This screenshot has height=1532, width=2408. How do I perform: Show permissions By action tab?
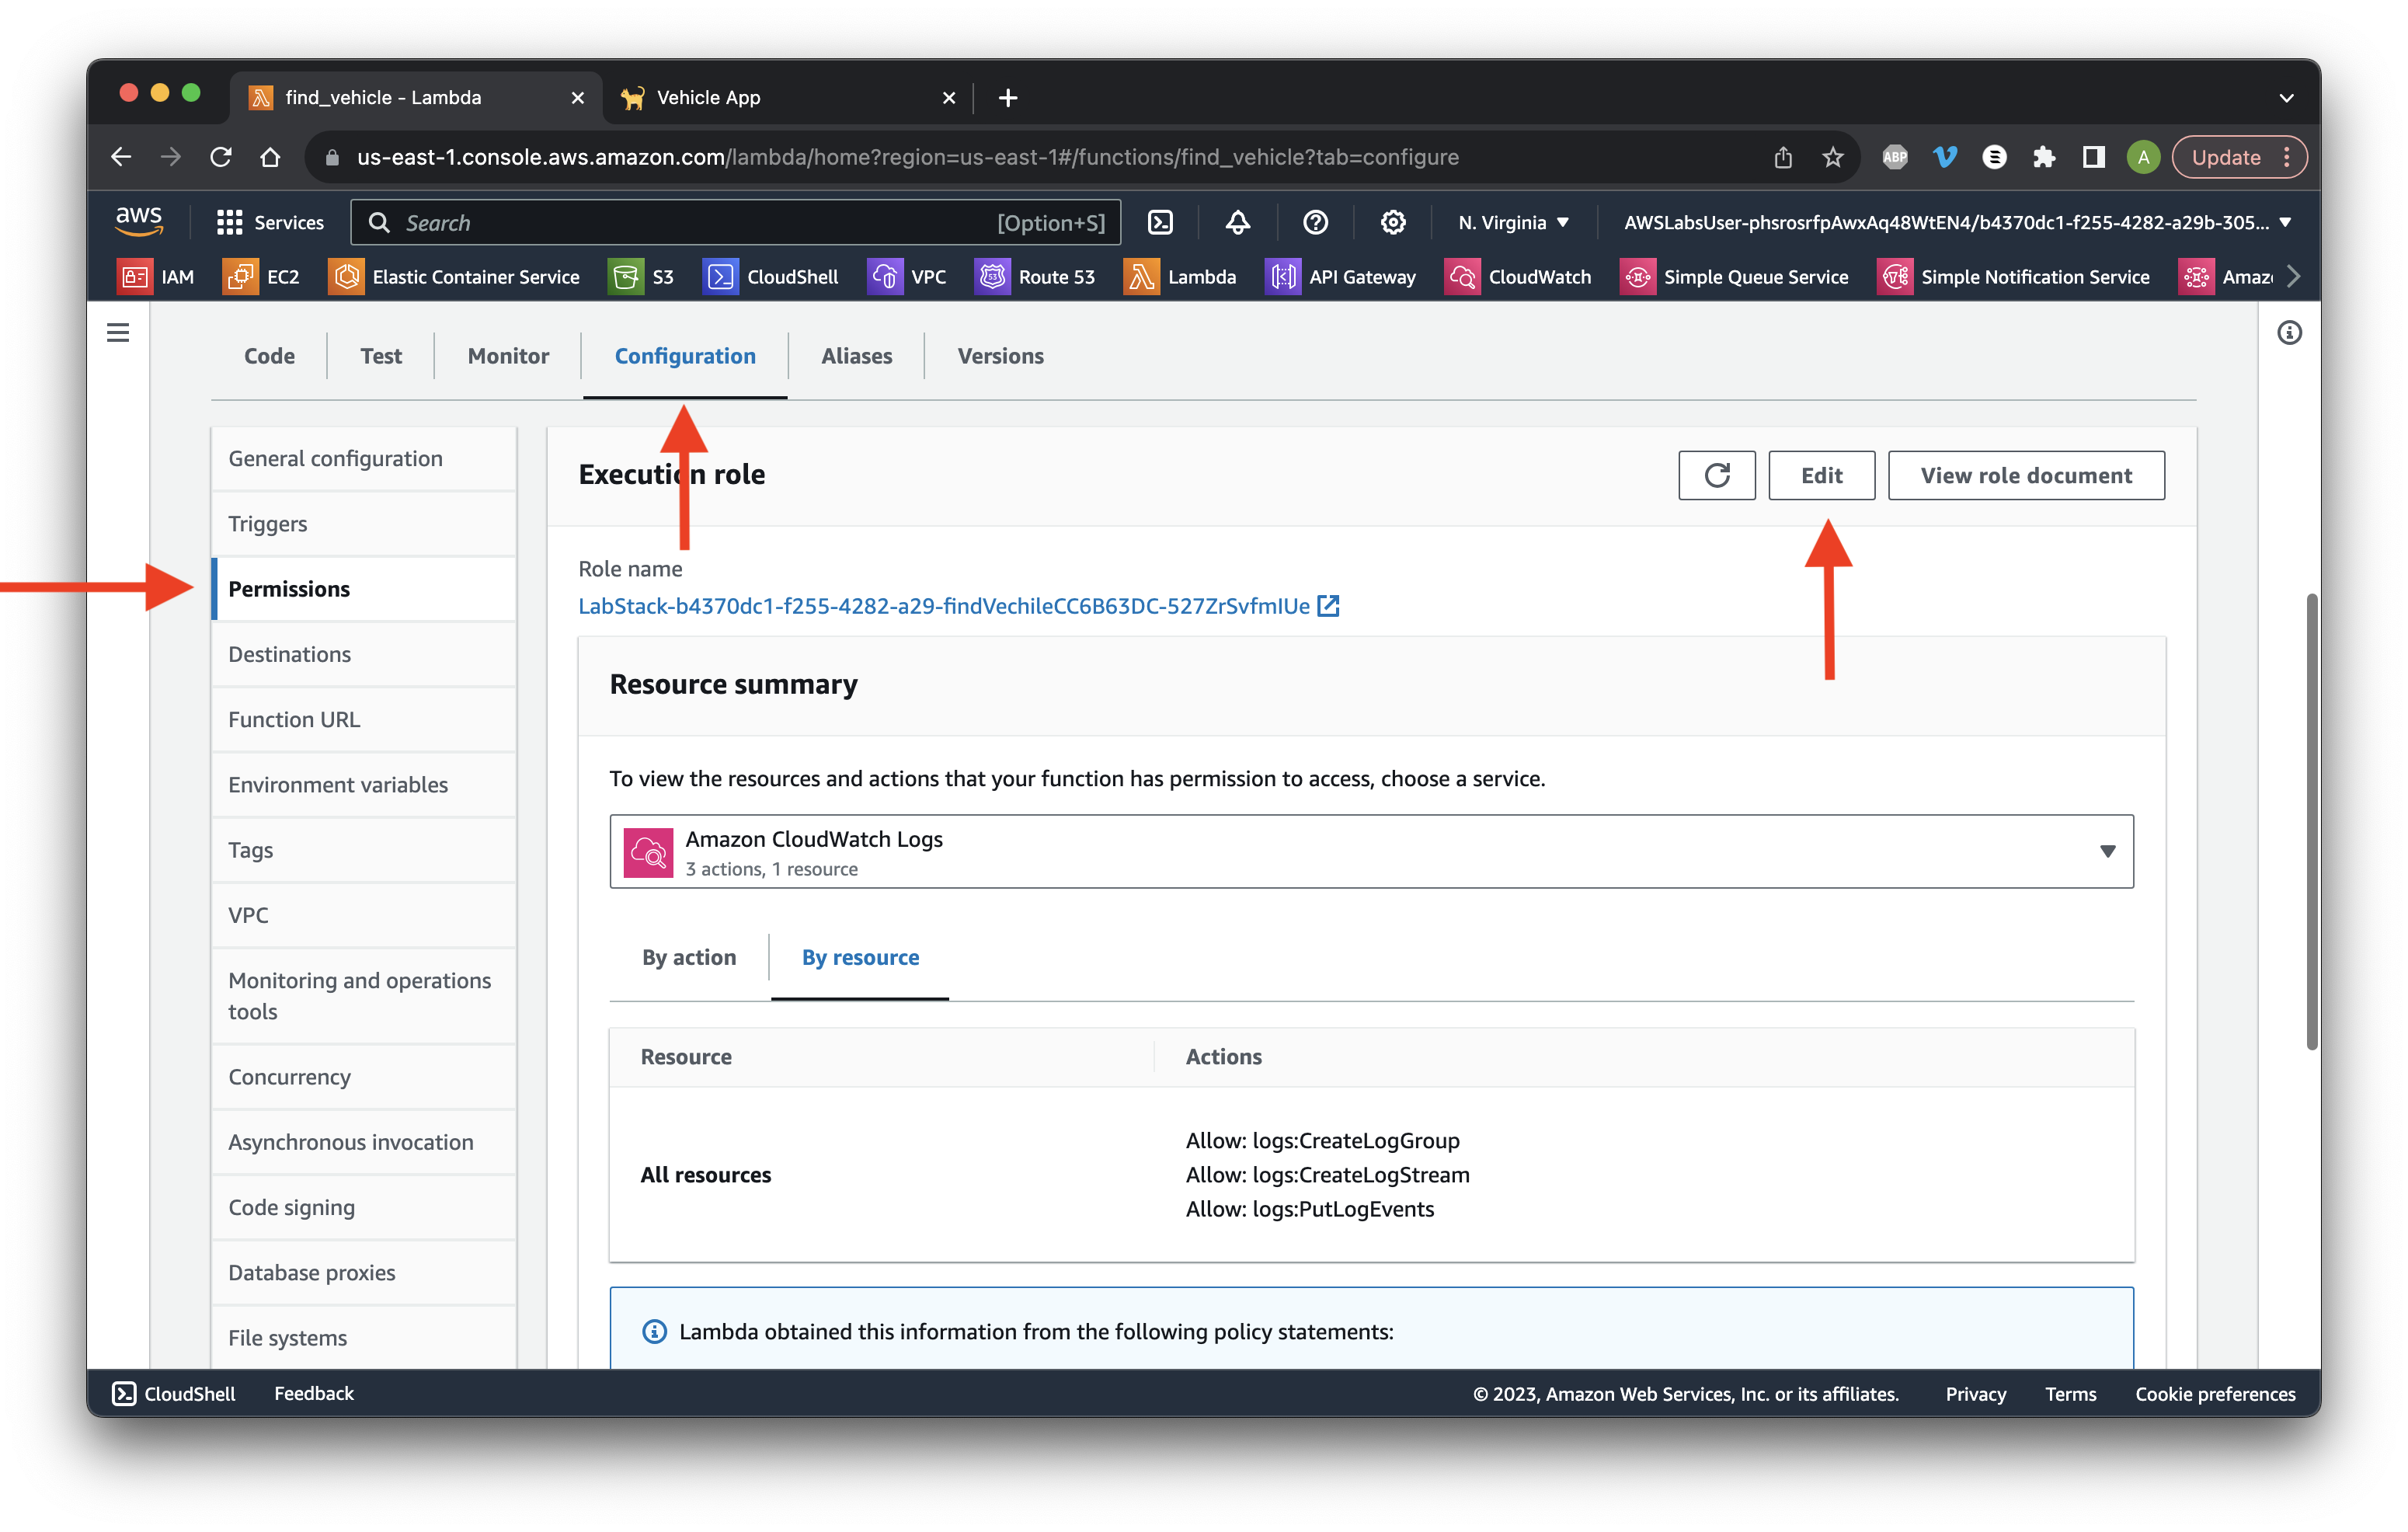point(689,957)
